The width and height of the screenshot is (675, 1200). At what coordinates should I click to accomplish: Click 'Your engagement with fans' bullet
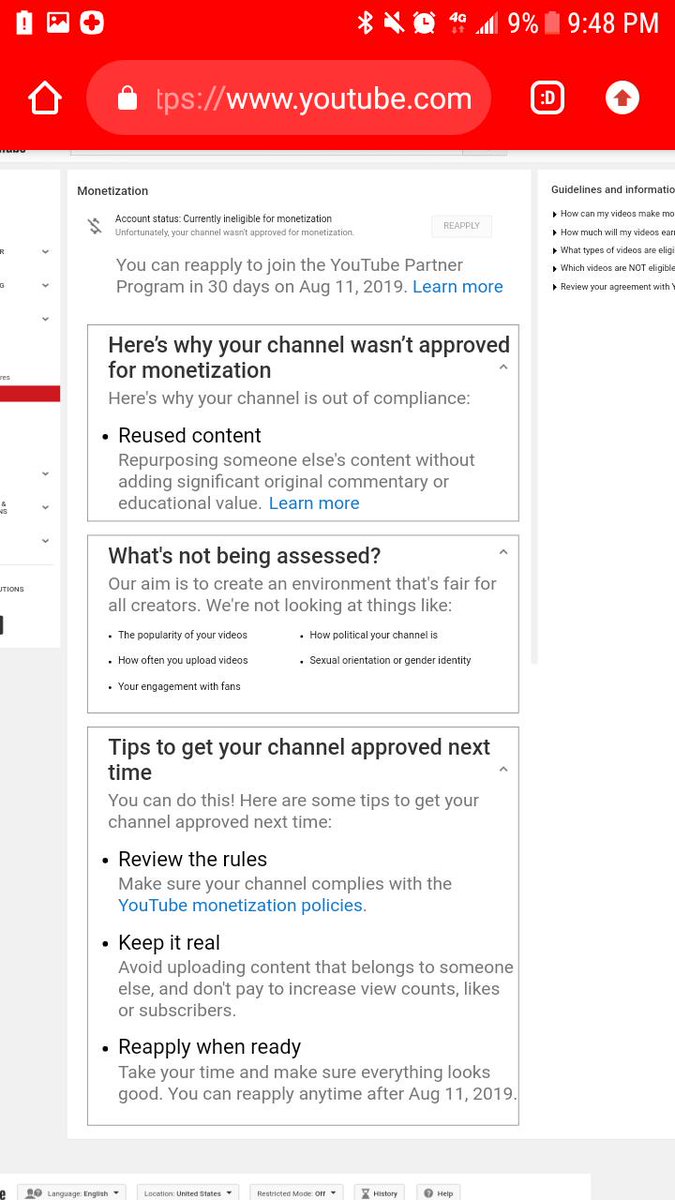click(179, 687)
